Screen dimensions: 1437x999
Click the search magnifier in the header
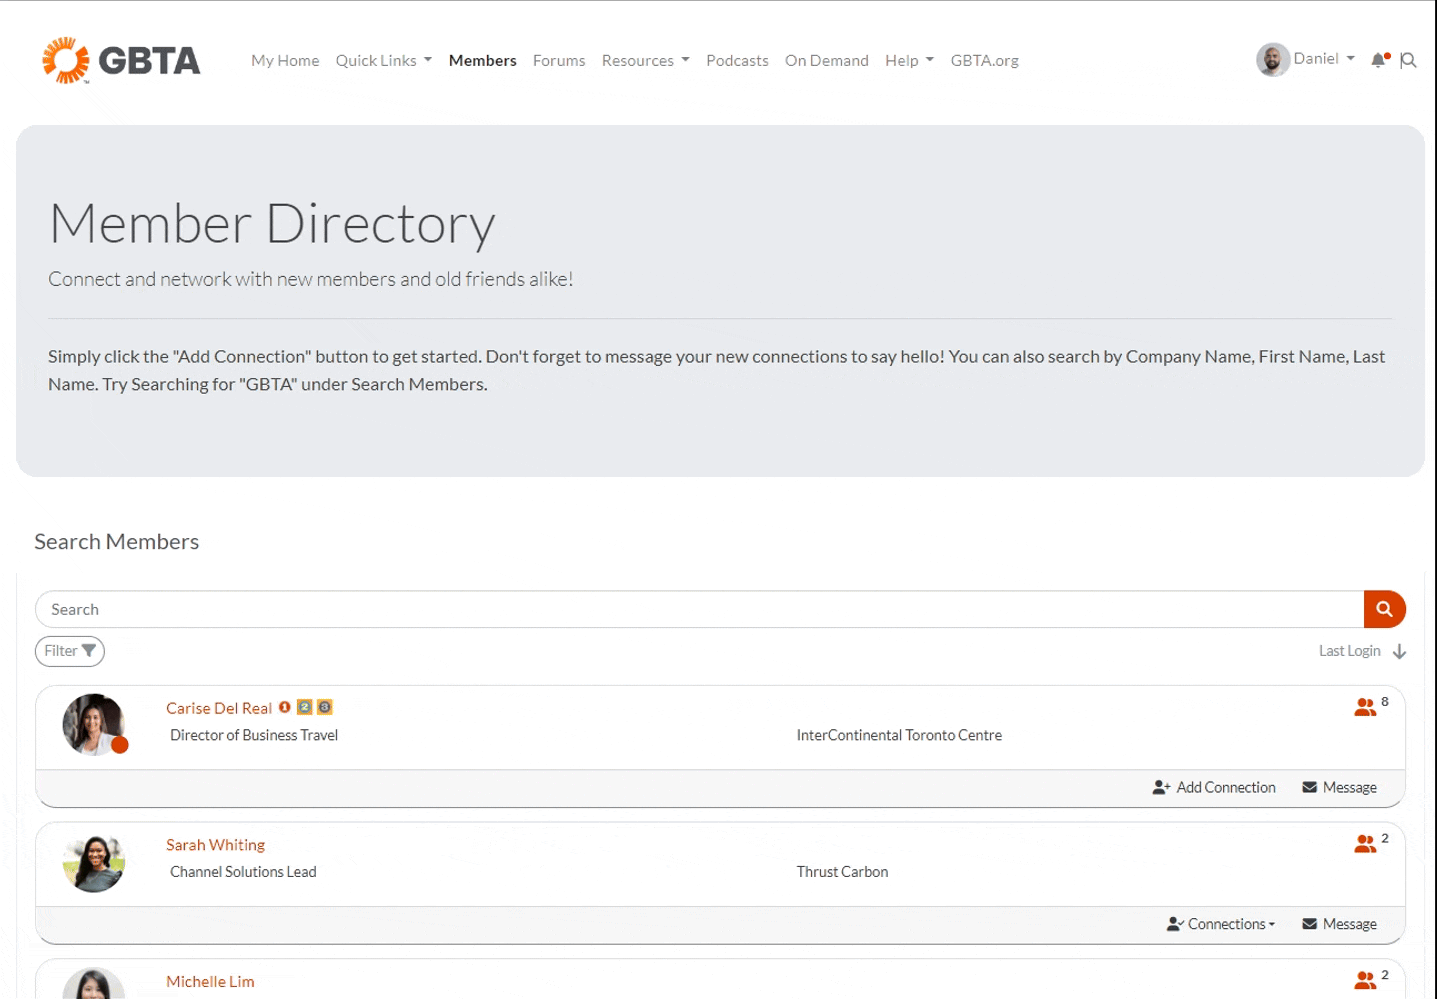(1408, 60)
